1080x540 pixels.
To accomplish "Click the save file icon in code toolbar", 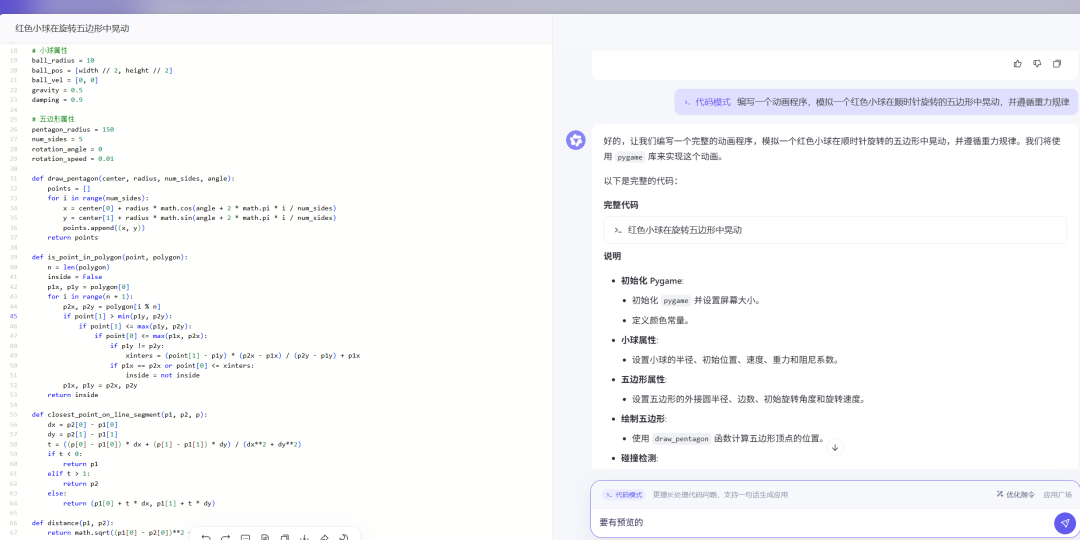I will [x=265, y=537].
